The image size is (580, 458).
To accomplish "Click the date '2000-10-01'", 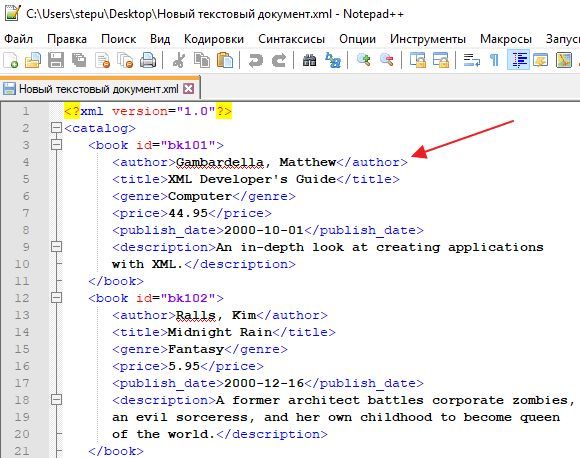I will tap(264, 230).
